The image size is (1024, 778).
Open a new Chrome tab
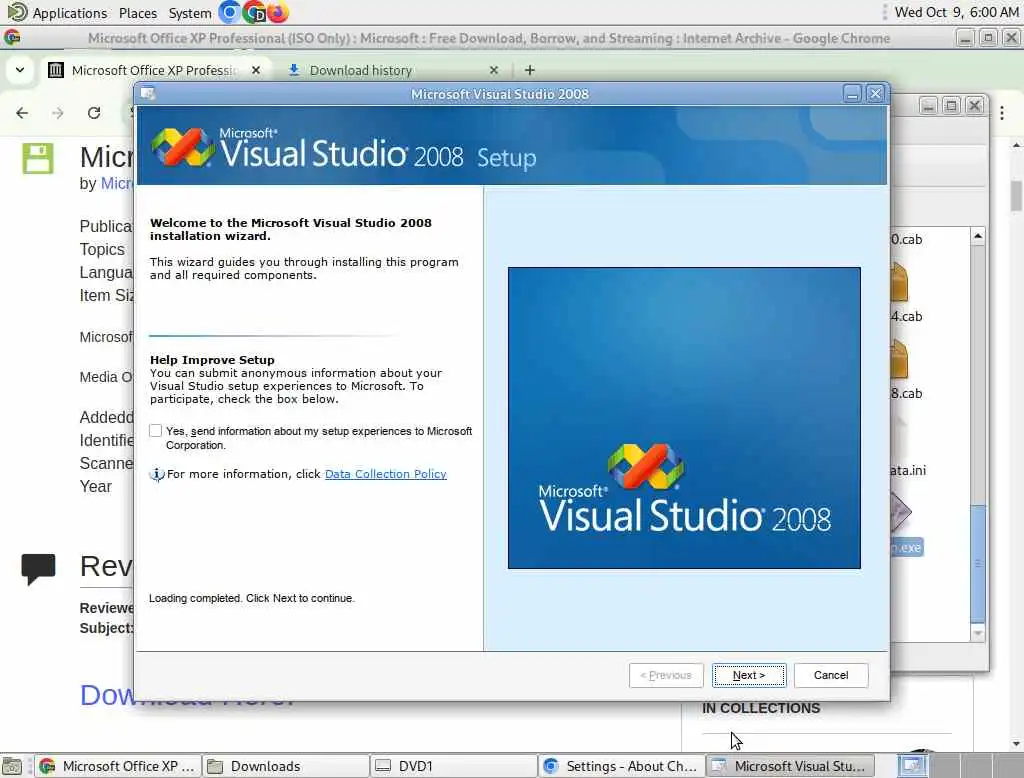coord(530,70)
